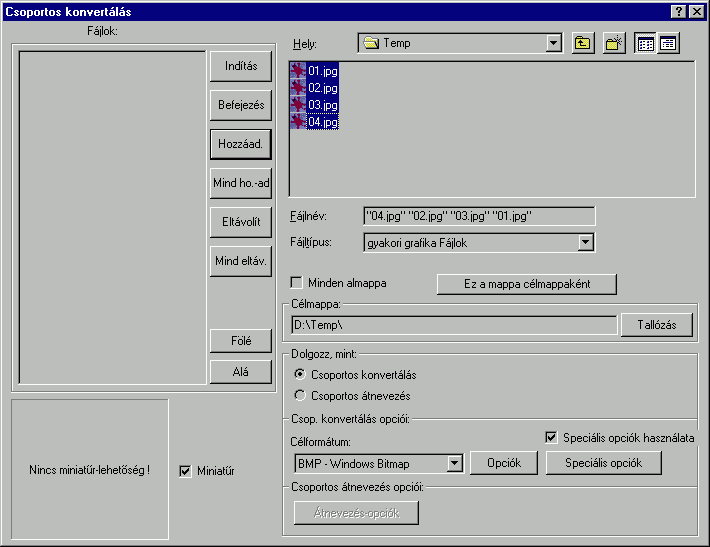This screenshot has height=547, width=710.
Task: Click the Eltávolít button
Action: click(241, 222)
